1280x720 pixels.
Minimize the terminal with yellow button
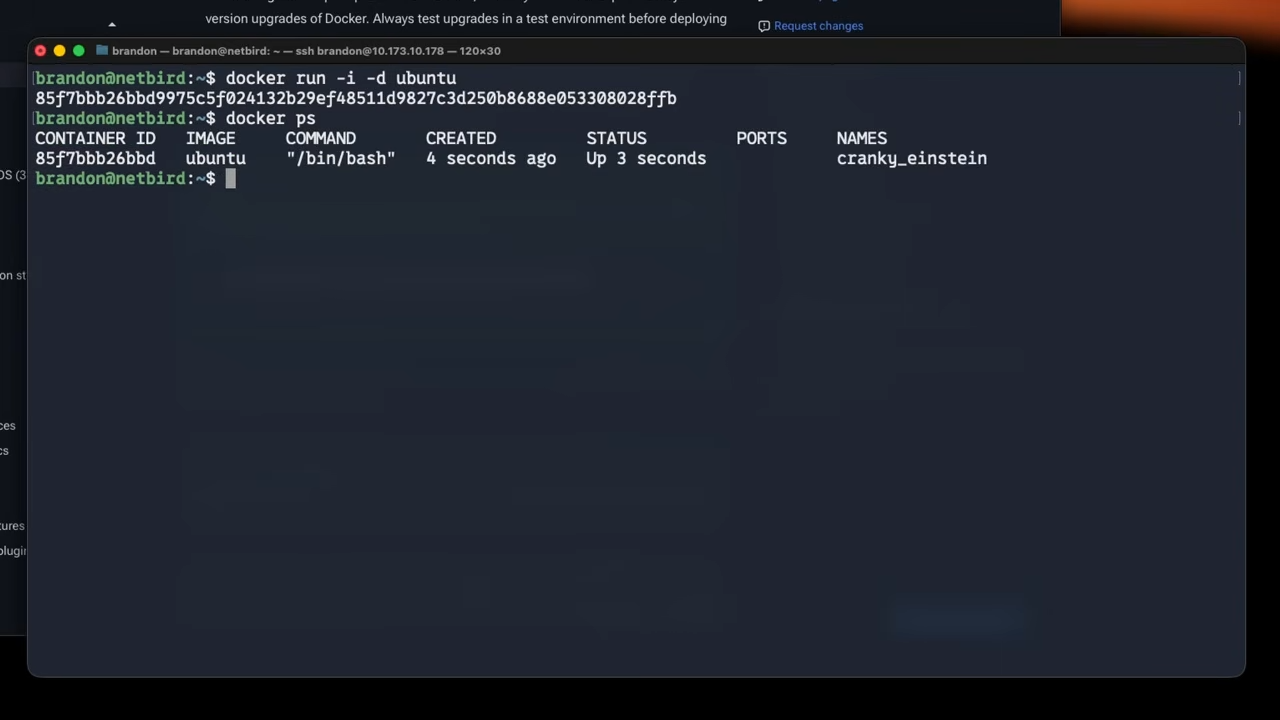coord(59,51)
